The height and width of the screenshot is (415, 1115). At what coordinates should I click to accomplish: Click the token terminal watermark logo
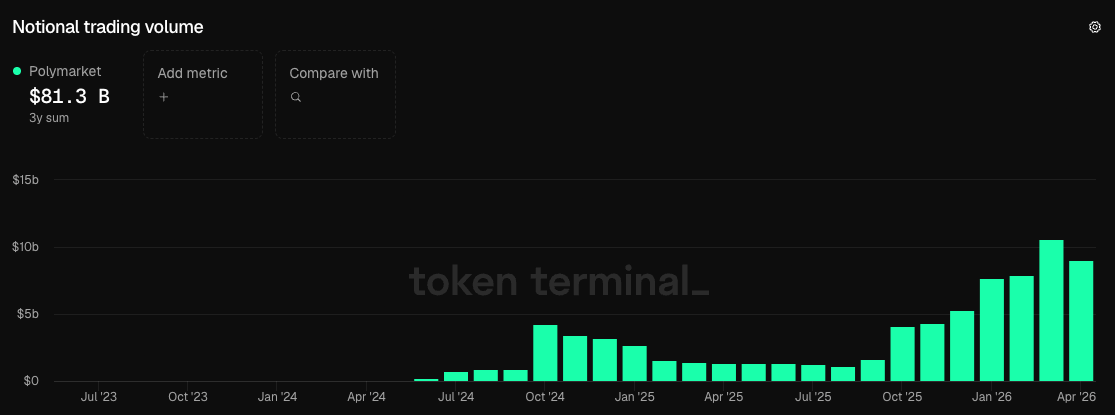pos(559,281)
